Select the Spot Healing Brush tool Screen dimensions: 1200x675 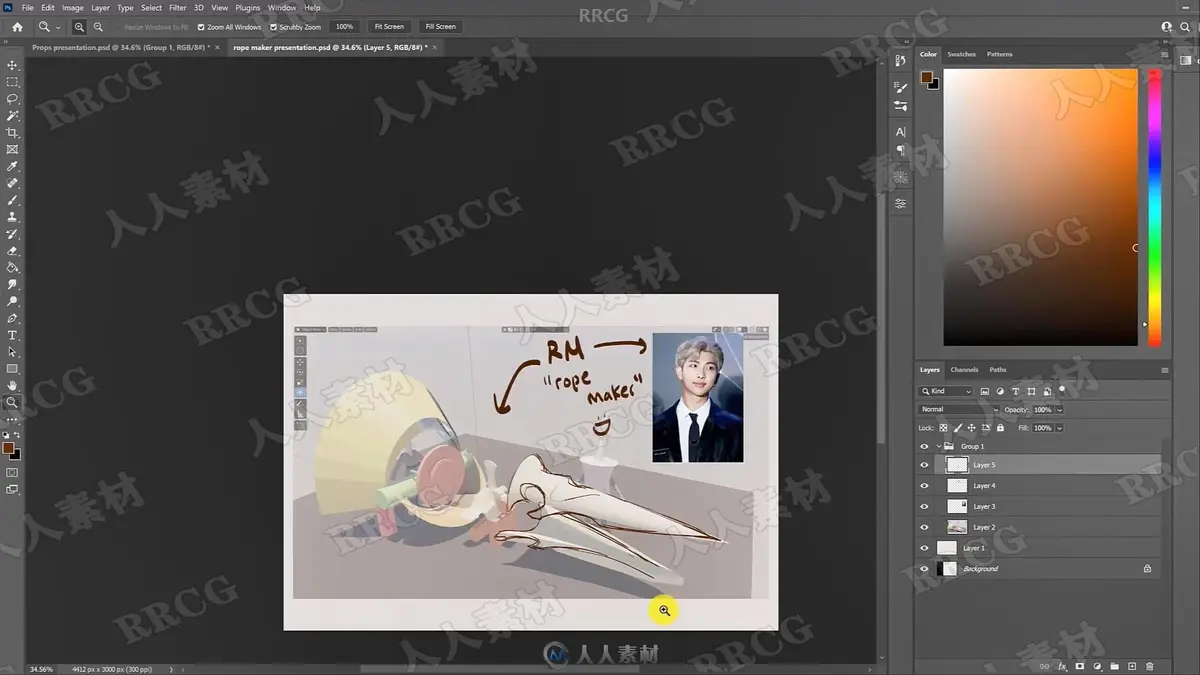coord(13,183)
